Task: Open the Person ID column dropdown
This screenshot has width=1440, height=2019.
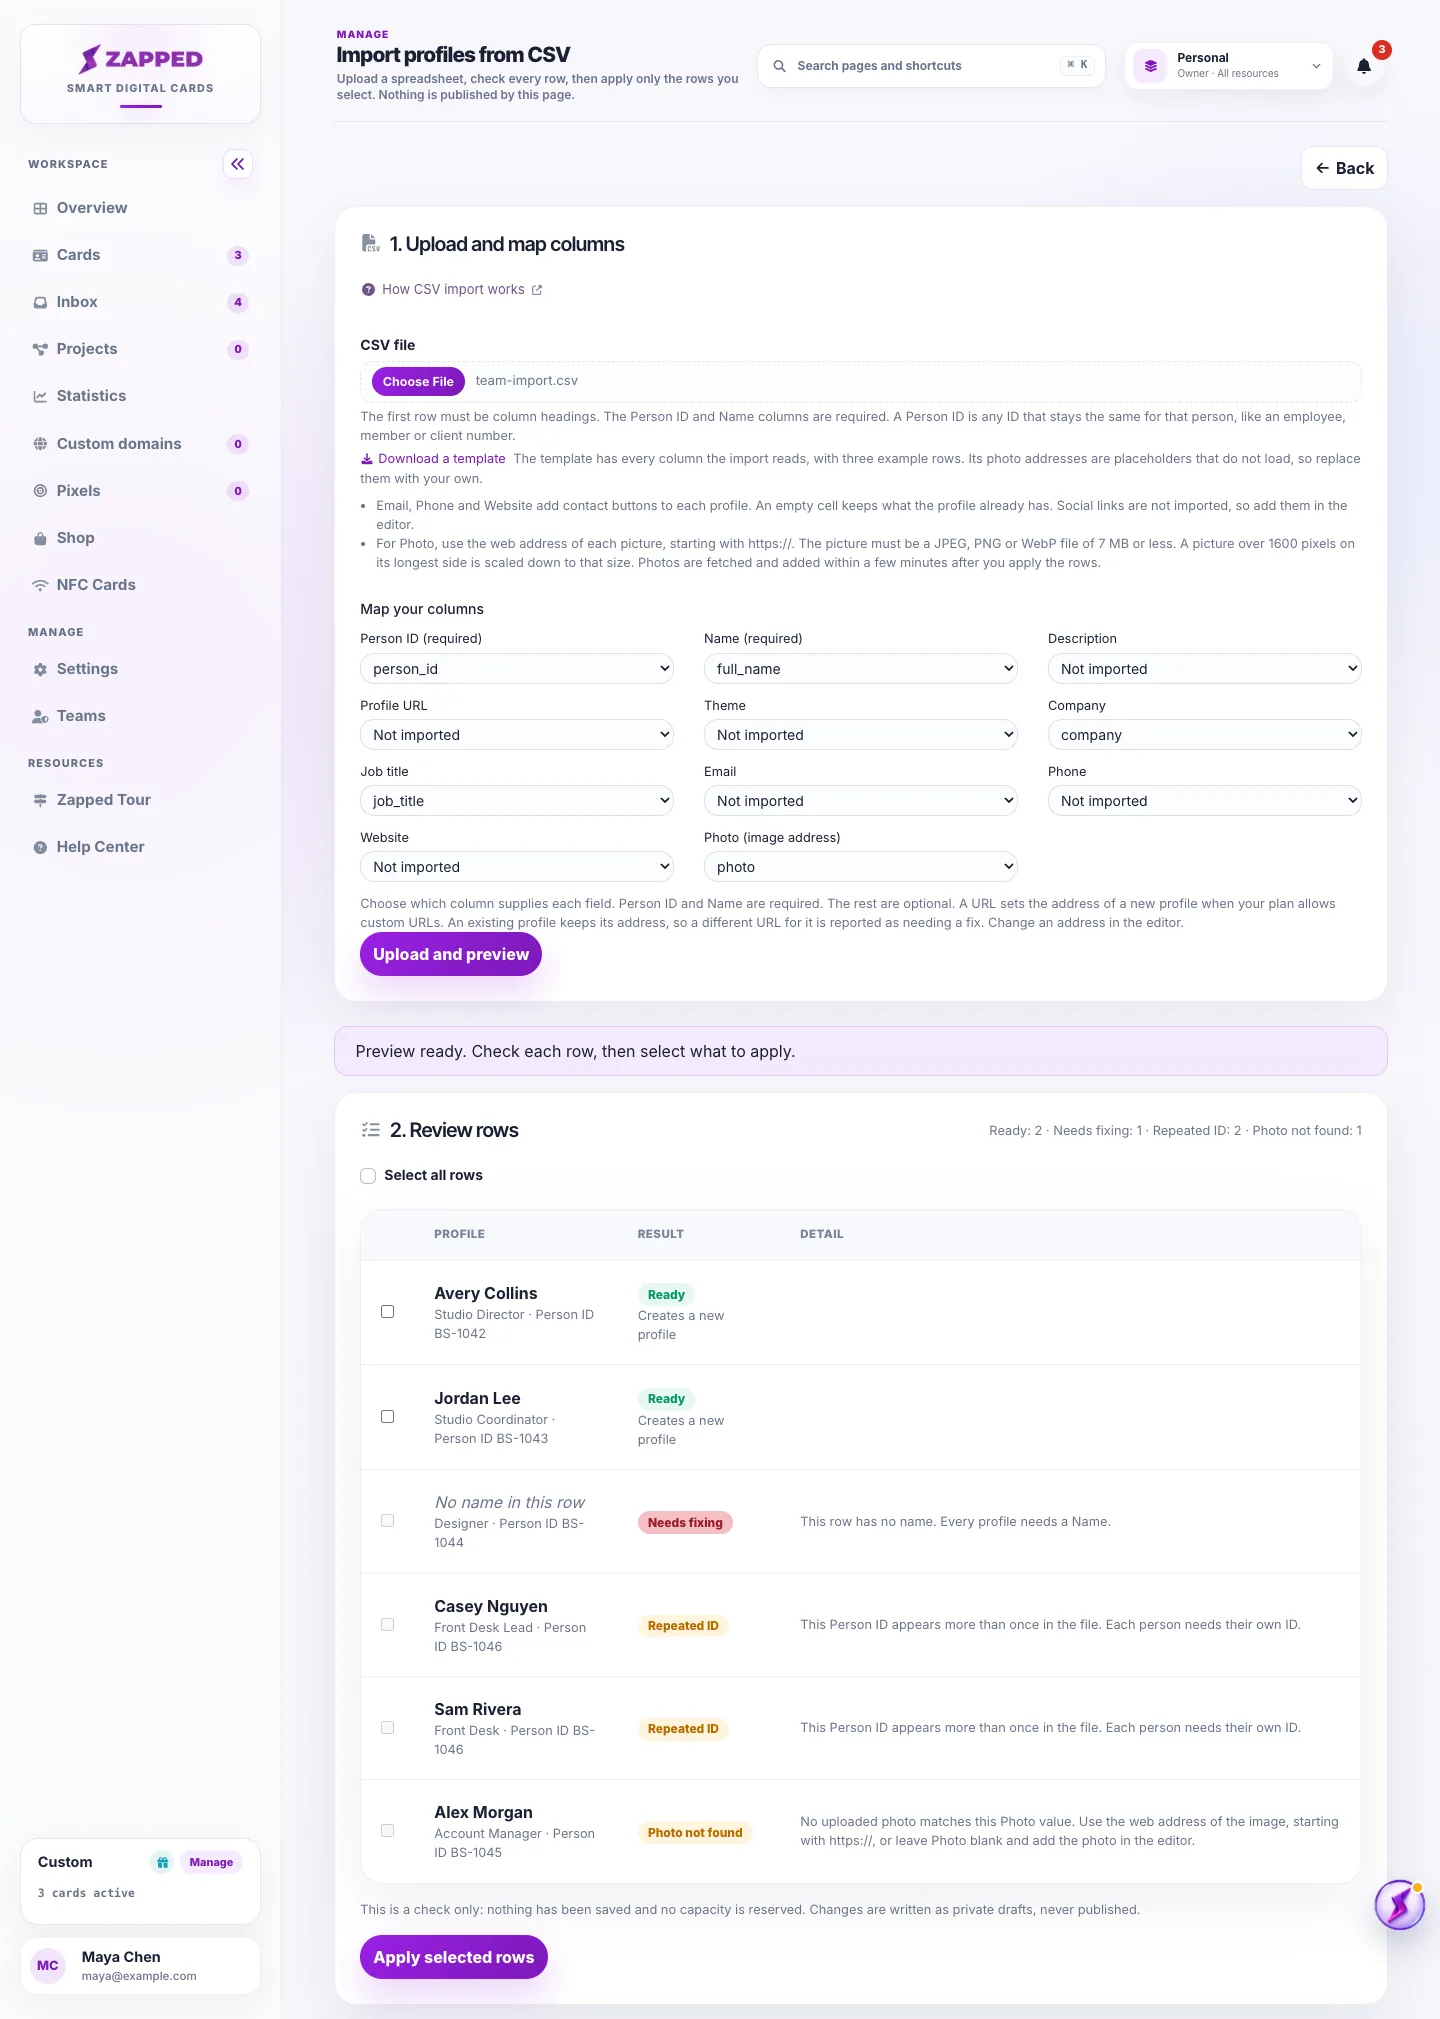Action: click(517, 669)
